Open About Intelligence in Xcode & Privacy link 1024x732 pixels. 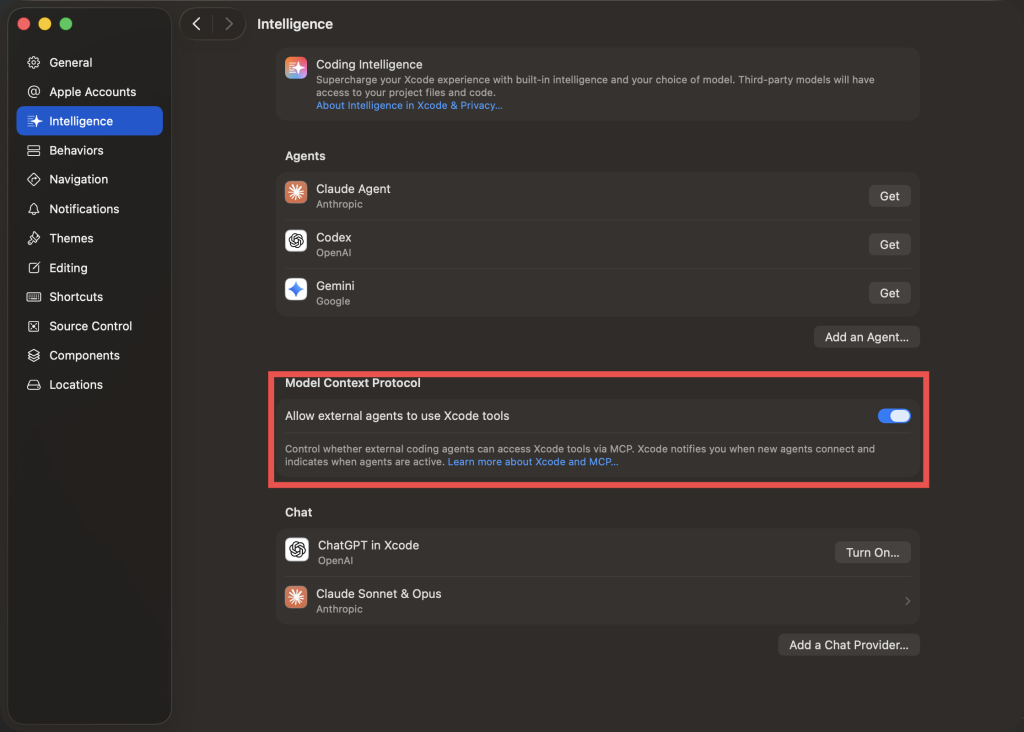[409, 105]
